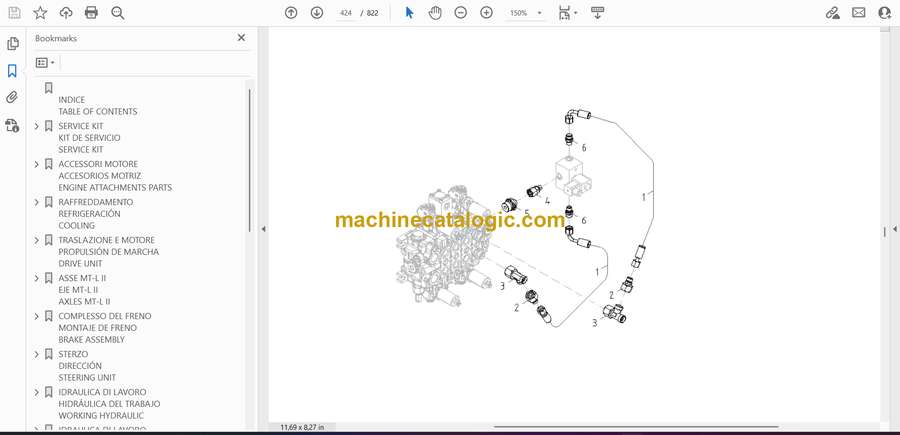Click bookmark icon beside STERZO
The height and width of the screenshot is (435, 900).
[x=49, y=354]
